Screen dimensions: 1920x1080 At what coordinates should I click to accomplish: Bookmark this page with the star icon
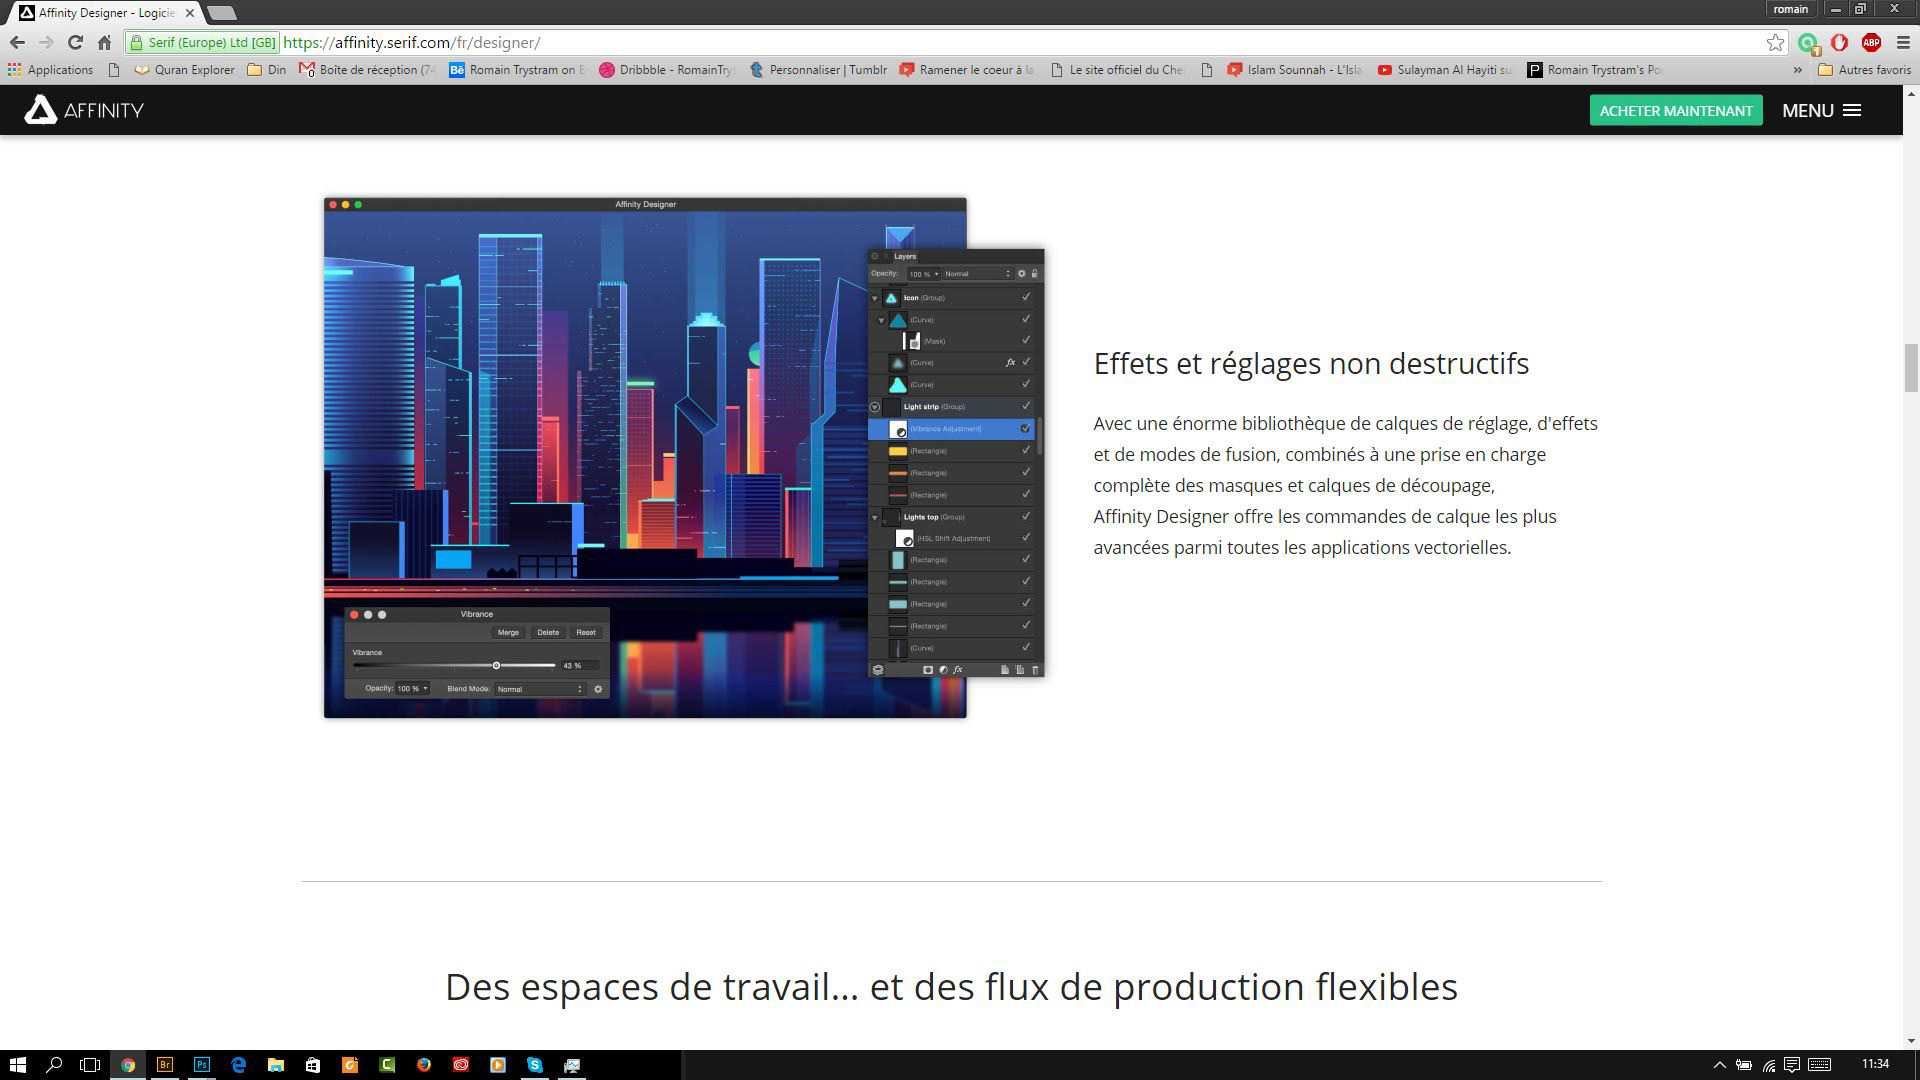click(x=1775, y=42)
